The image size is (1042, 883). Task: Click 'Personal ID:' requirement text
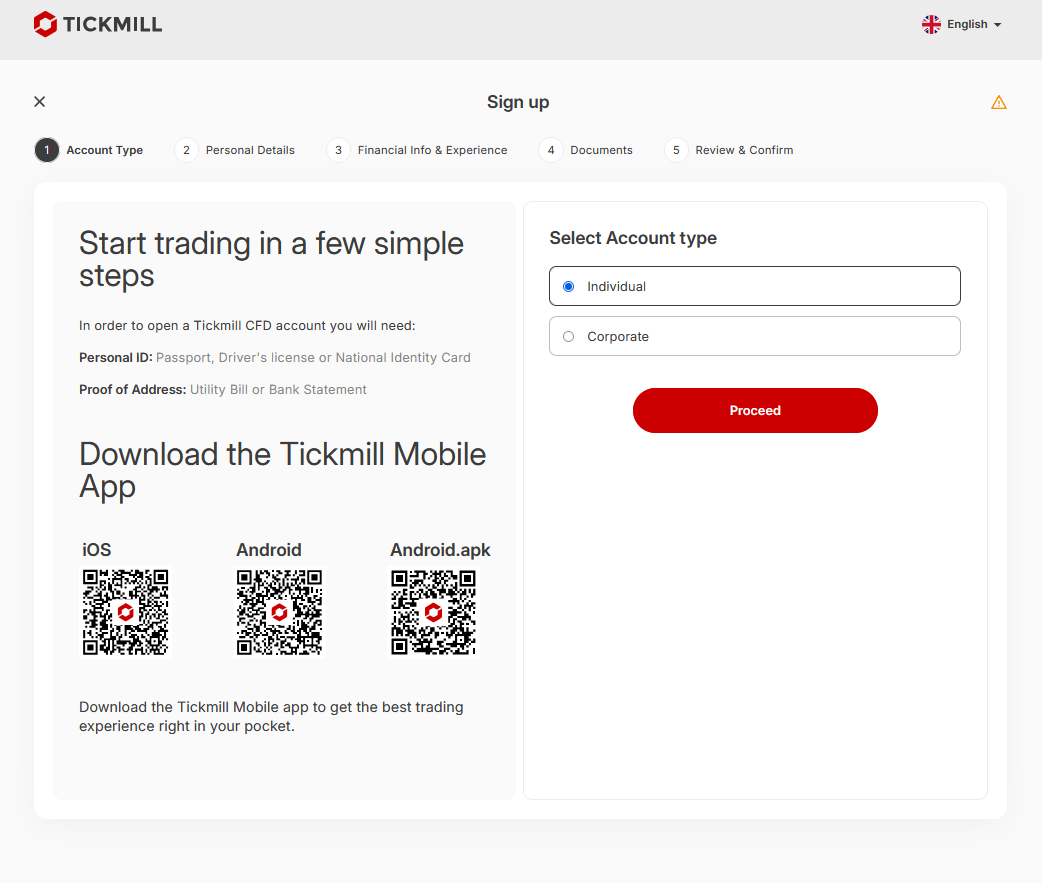tap(116, 357)
